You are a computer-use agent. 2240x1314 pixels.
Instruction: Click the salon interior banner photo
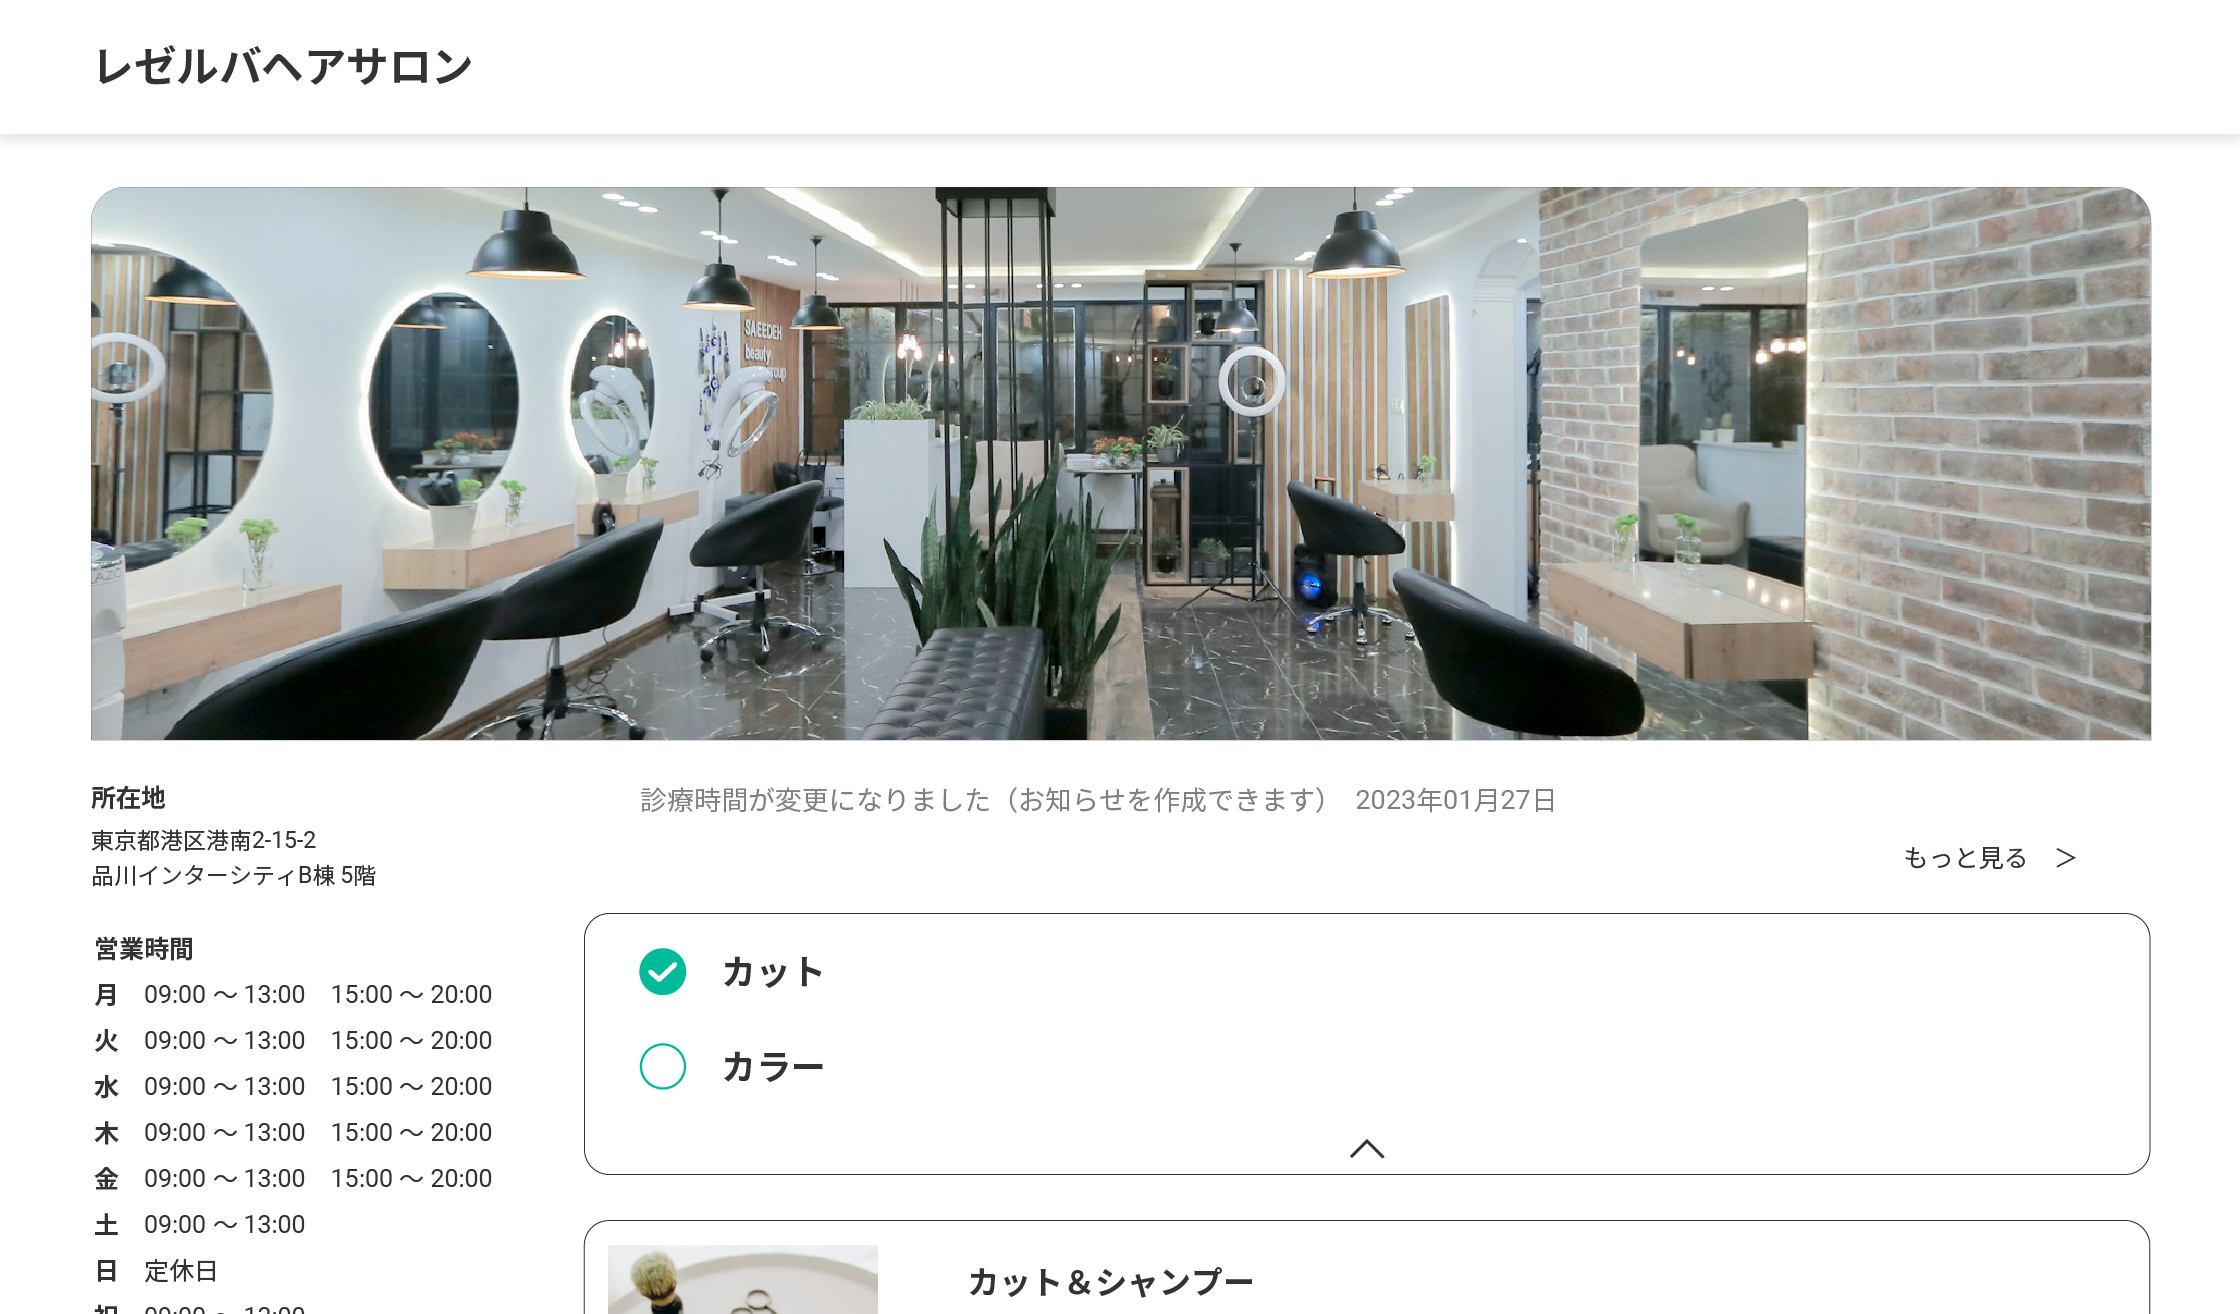tap(1121, 464)
